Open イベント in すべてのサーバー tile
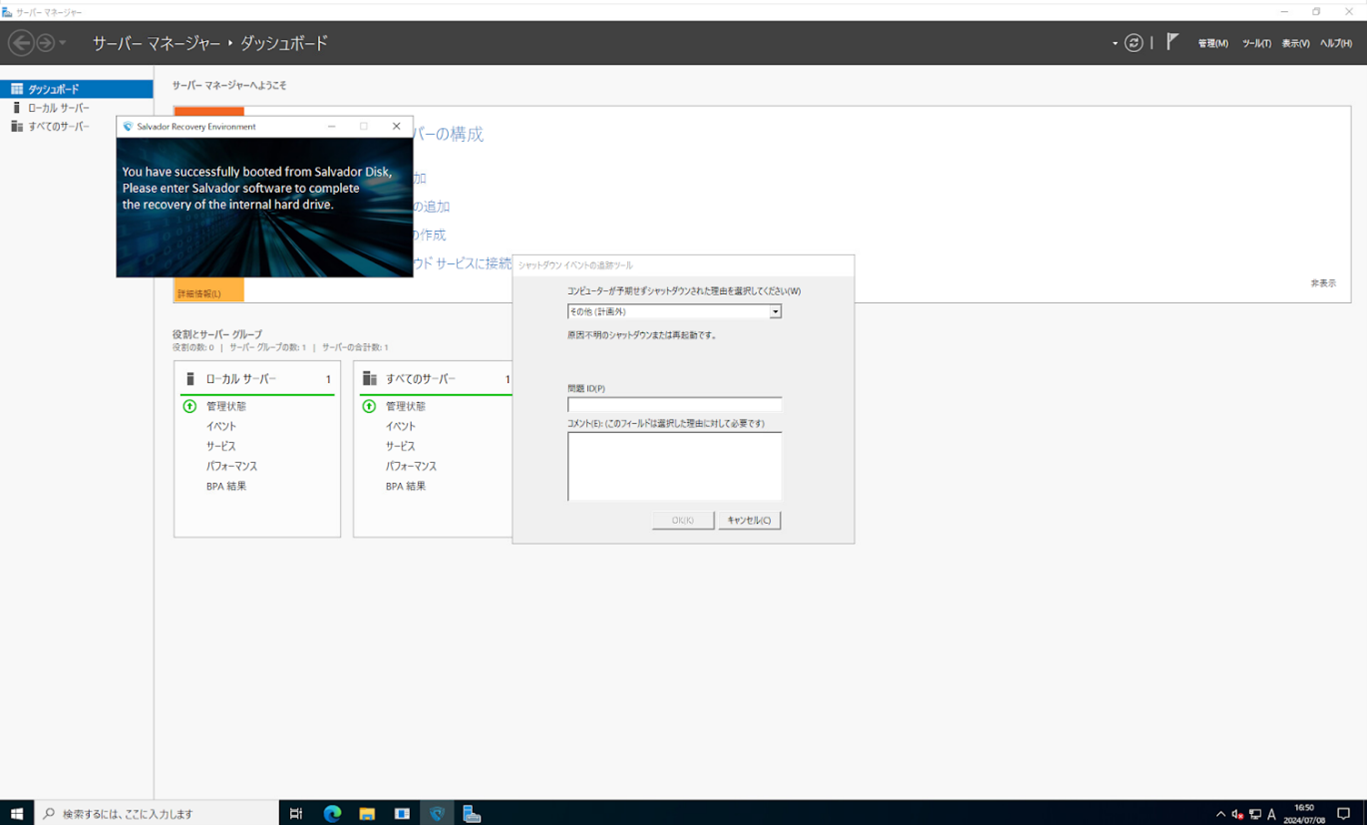The height and width of the screenshot is (825, 1367). [x=401, y=426]
